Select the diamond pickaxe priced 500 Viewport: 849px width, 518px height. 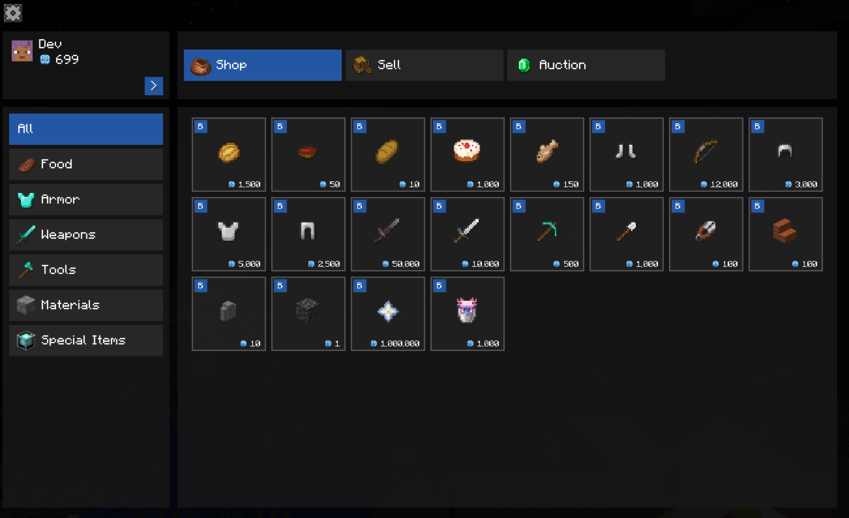tap(547, 234)
